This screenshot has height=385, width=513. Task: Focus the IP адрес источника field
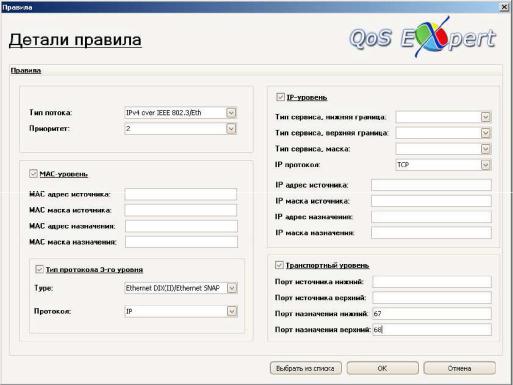[431, 185]
